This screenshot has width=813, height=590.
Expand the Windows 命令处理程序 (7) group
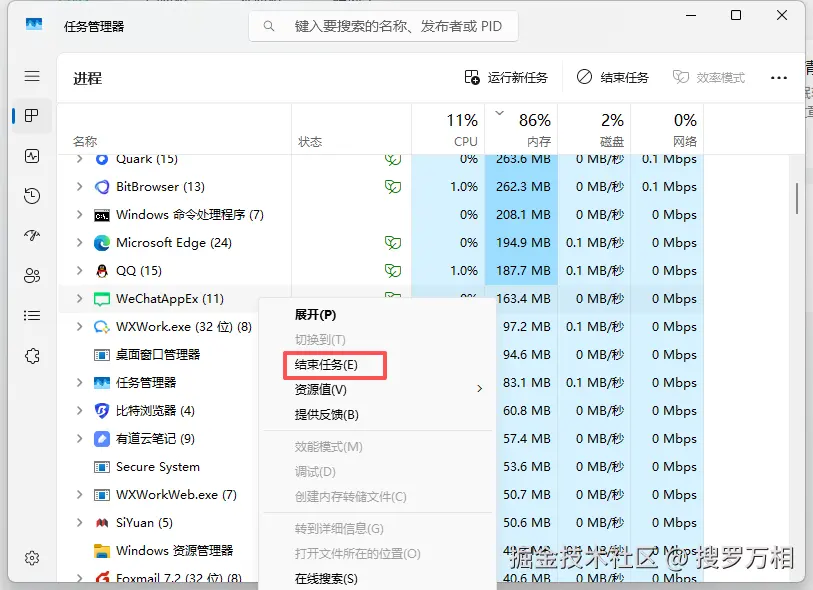pos(79,214)
